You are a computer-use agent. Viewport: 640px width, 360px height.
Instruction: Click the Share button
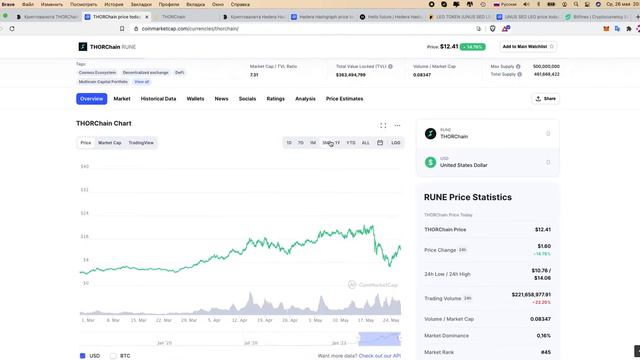coord(546,99)
